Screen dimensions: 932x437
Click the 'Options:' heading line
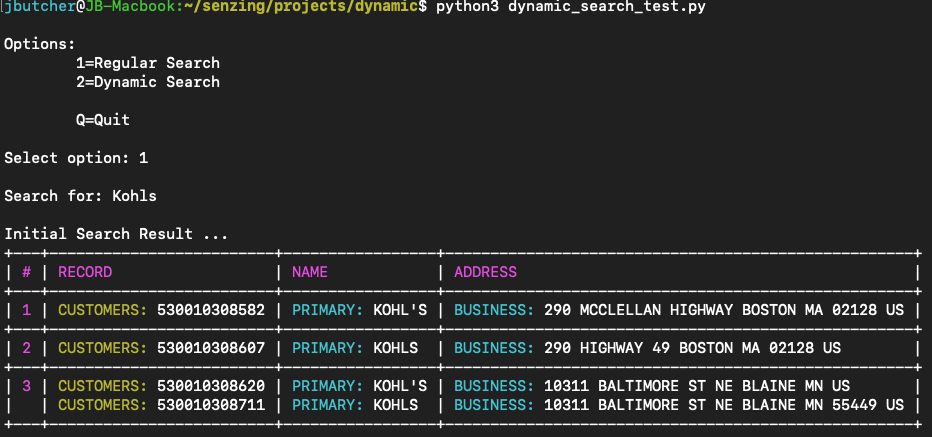[40, 44]
